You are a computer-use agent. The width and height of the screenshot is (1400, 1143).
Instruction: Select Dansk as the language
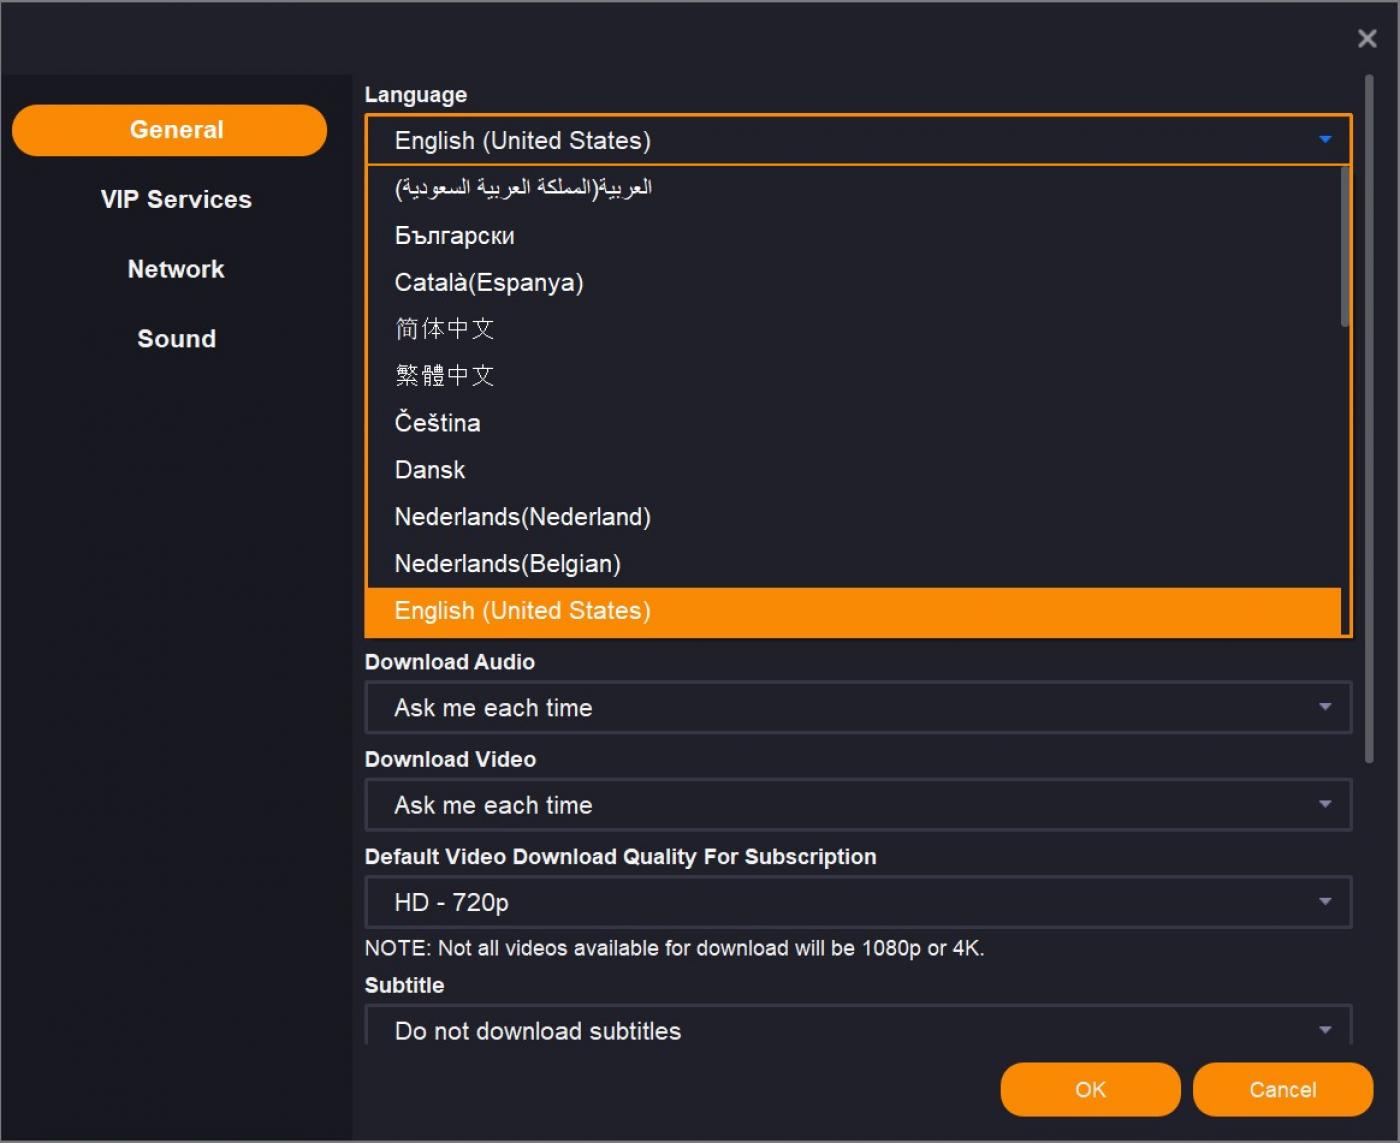pos(430,470)
